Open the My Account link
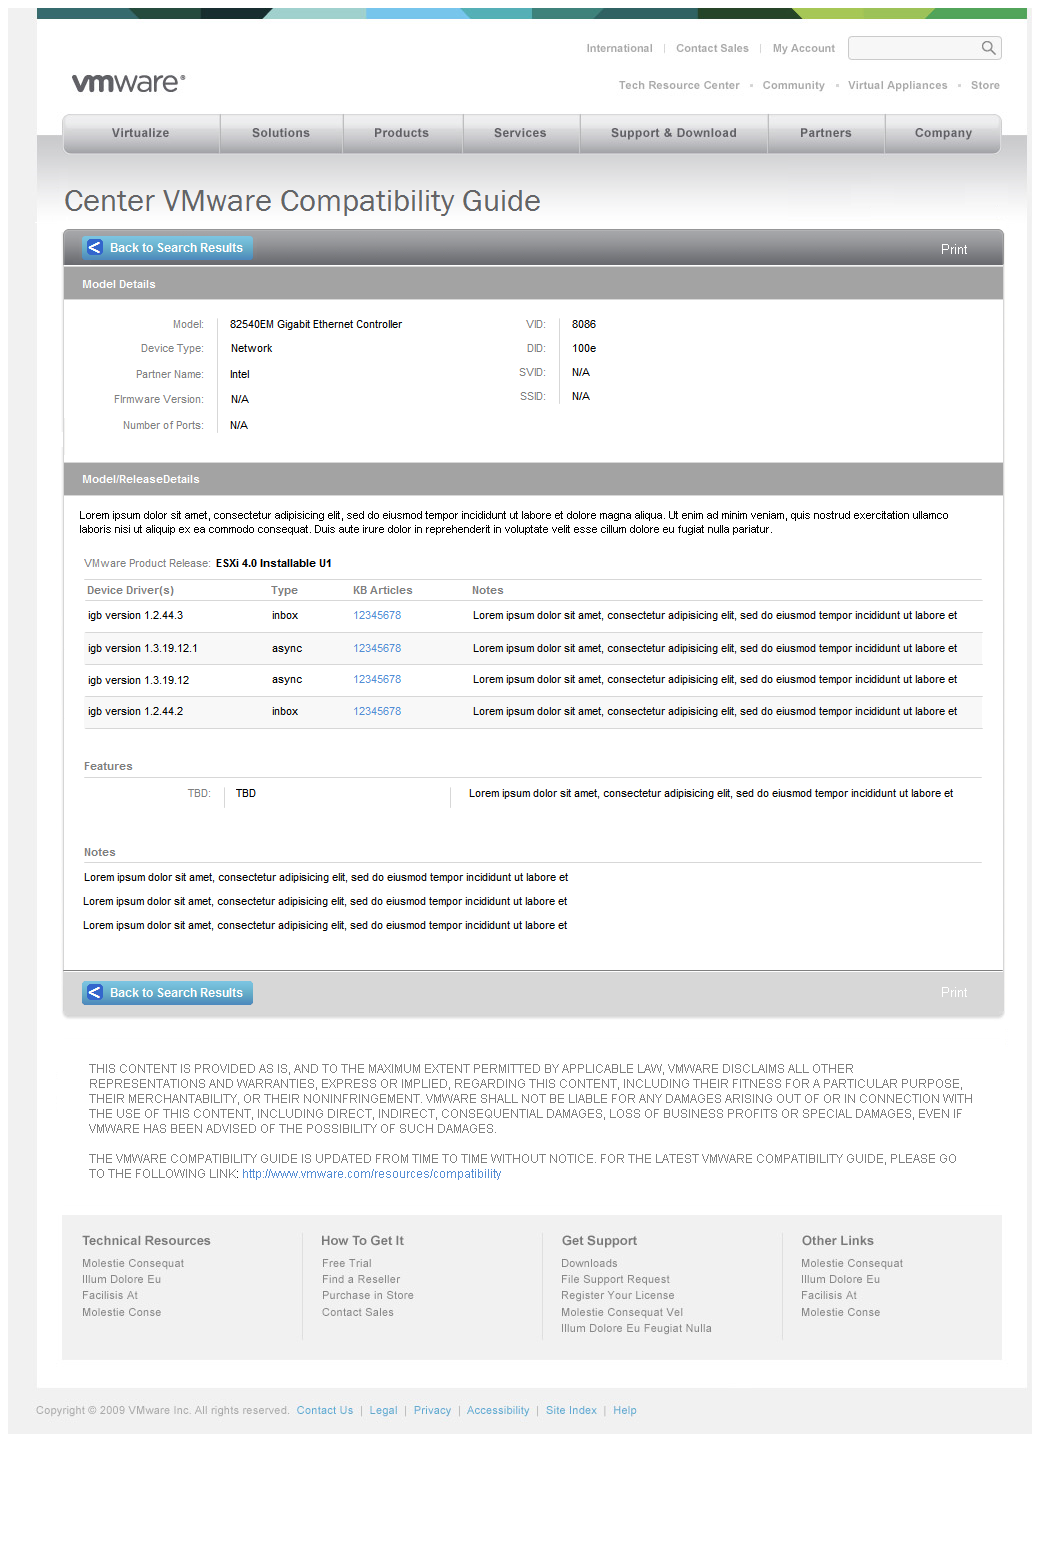This screenshot has height=1550, width=1056. [x=803, y=48]
